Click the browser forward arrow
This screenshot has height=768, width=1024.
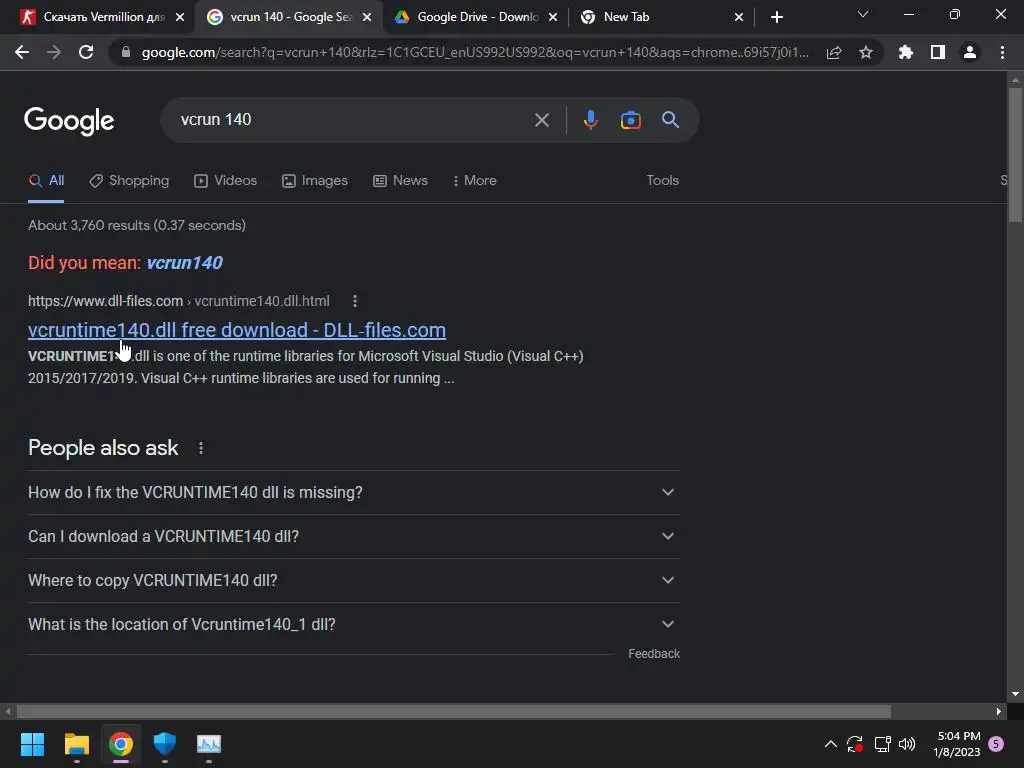point(54,52)
